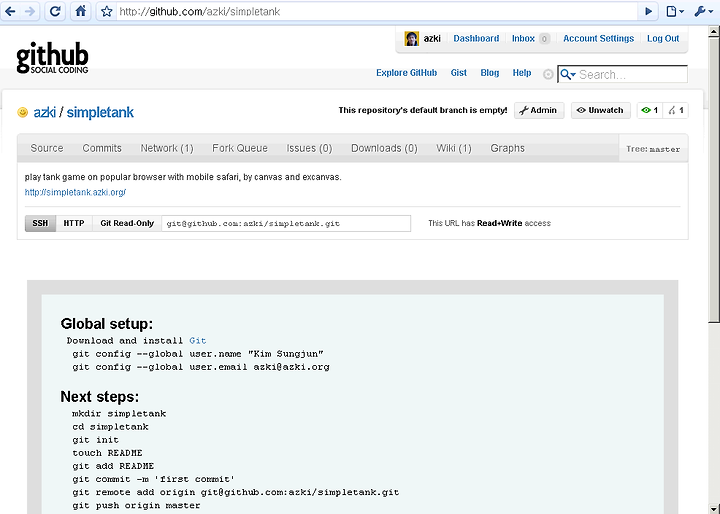Open the wrench settings menu
Image resolution: width=720 pixels, height=514 pixels.
click(703, 11)
